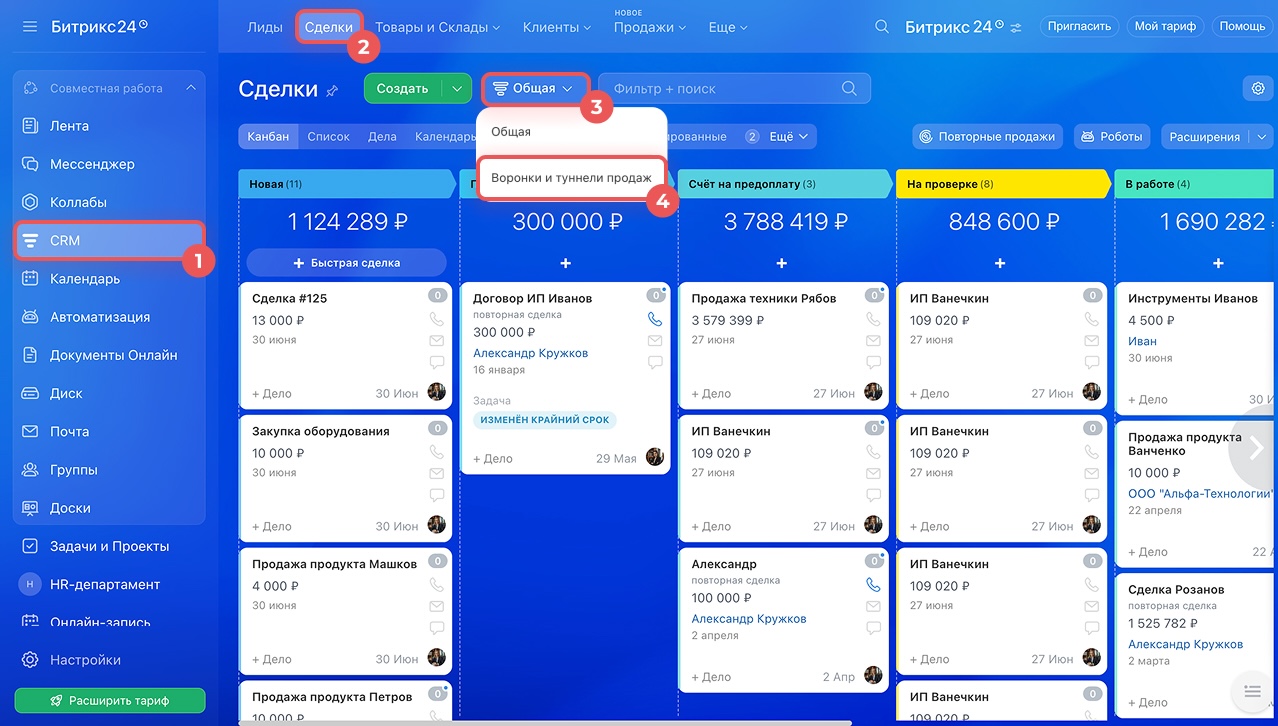Open Повторные продажи
Image resolution: width=1278 pixels, height=726 pixels.
coord(987,137)
